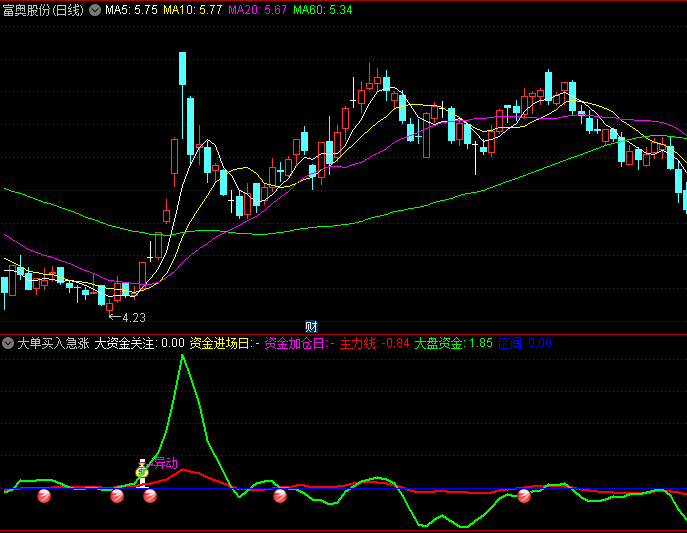Image resolution: width=687 pixels, height=533 pixels.
Task: Expand the main chart indicator dropdown arrow
Action: (x=95, y=9)
